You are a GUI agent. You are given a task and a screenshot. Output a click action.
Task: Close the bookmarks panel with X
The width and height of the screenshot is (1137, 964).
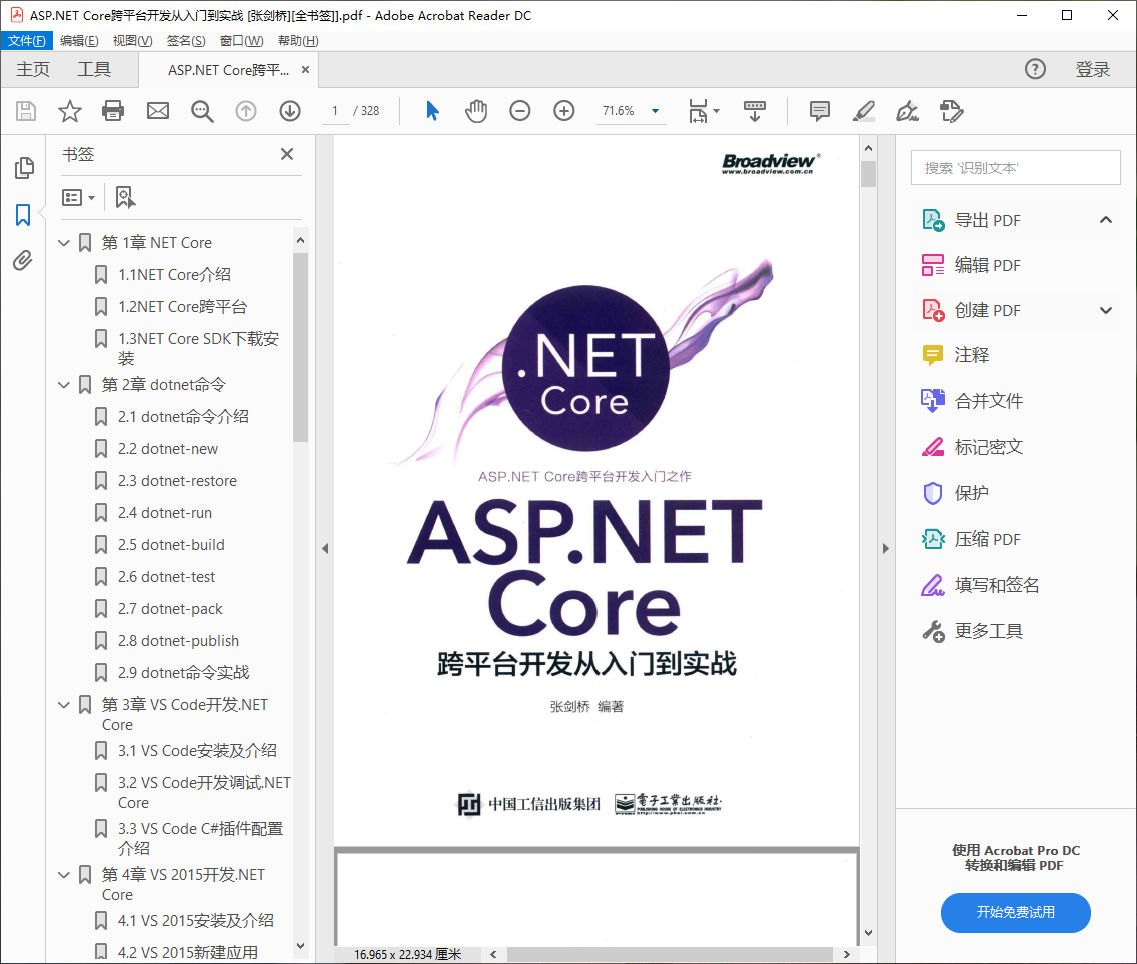[x=287, y=154]
